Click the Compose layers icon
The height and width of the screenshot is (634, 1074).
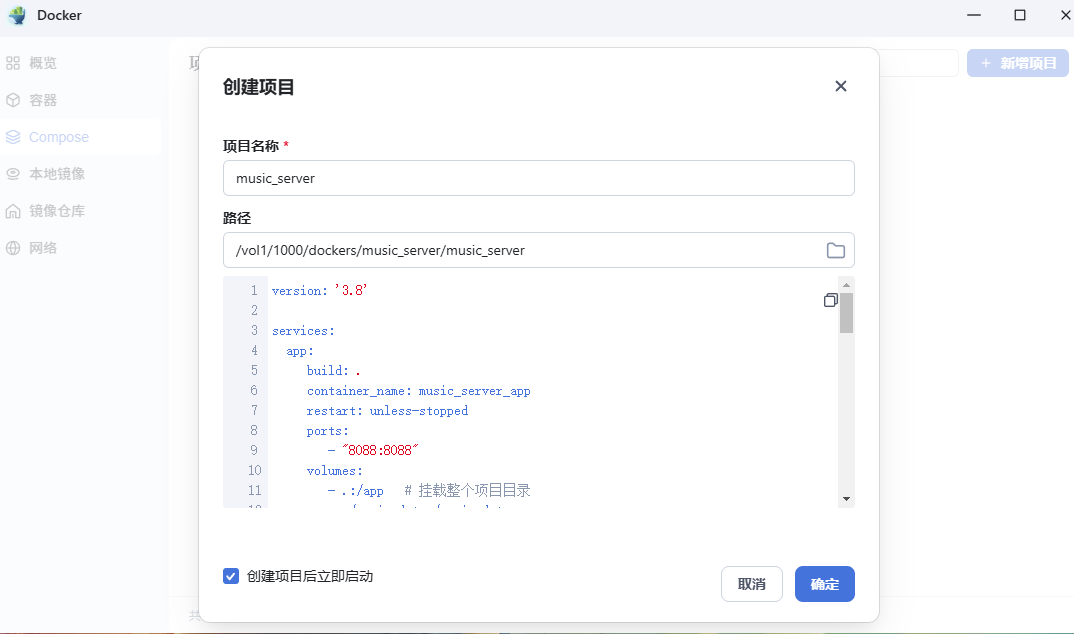point(13,137)
